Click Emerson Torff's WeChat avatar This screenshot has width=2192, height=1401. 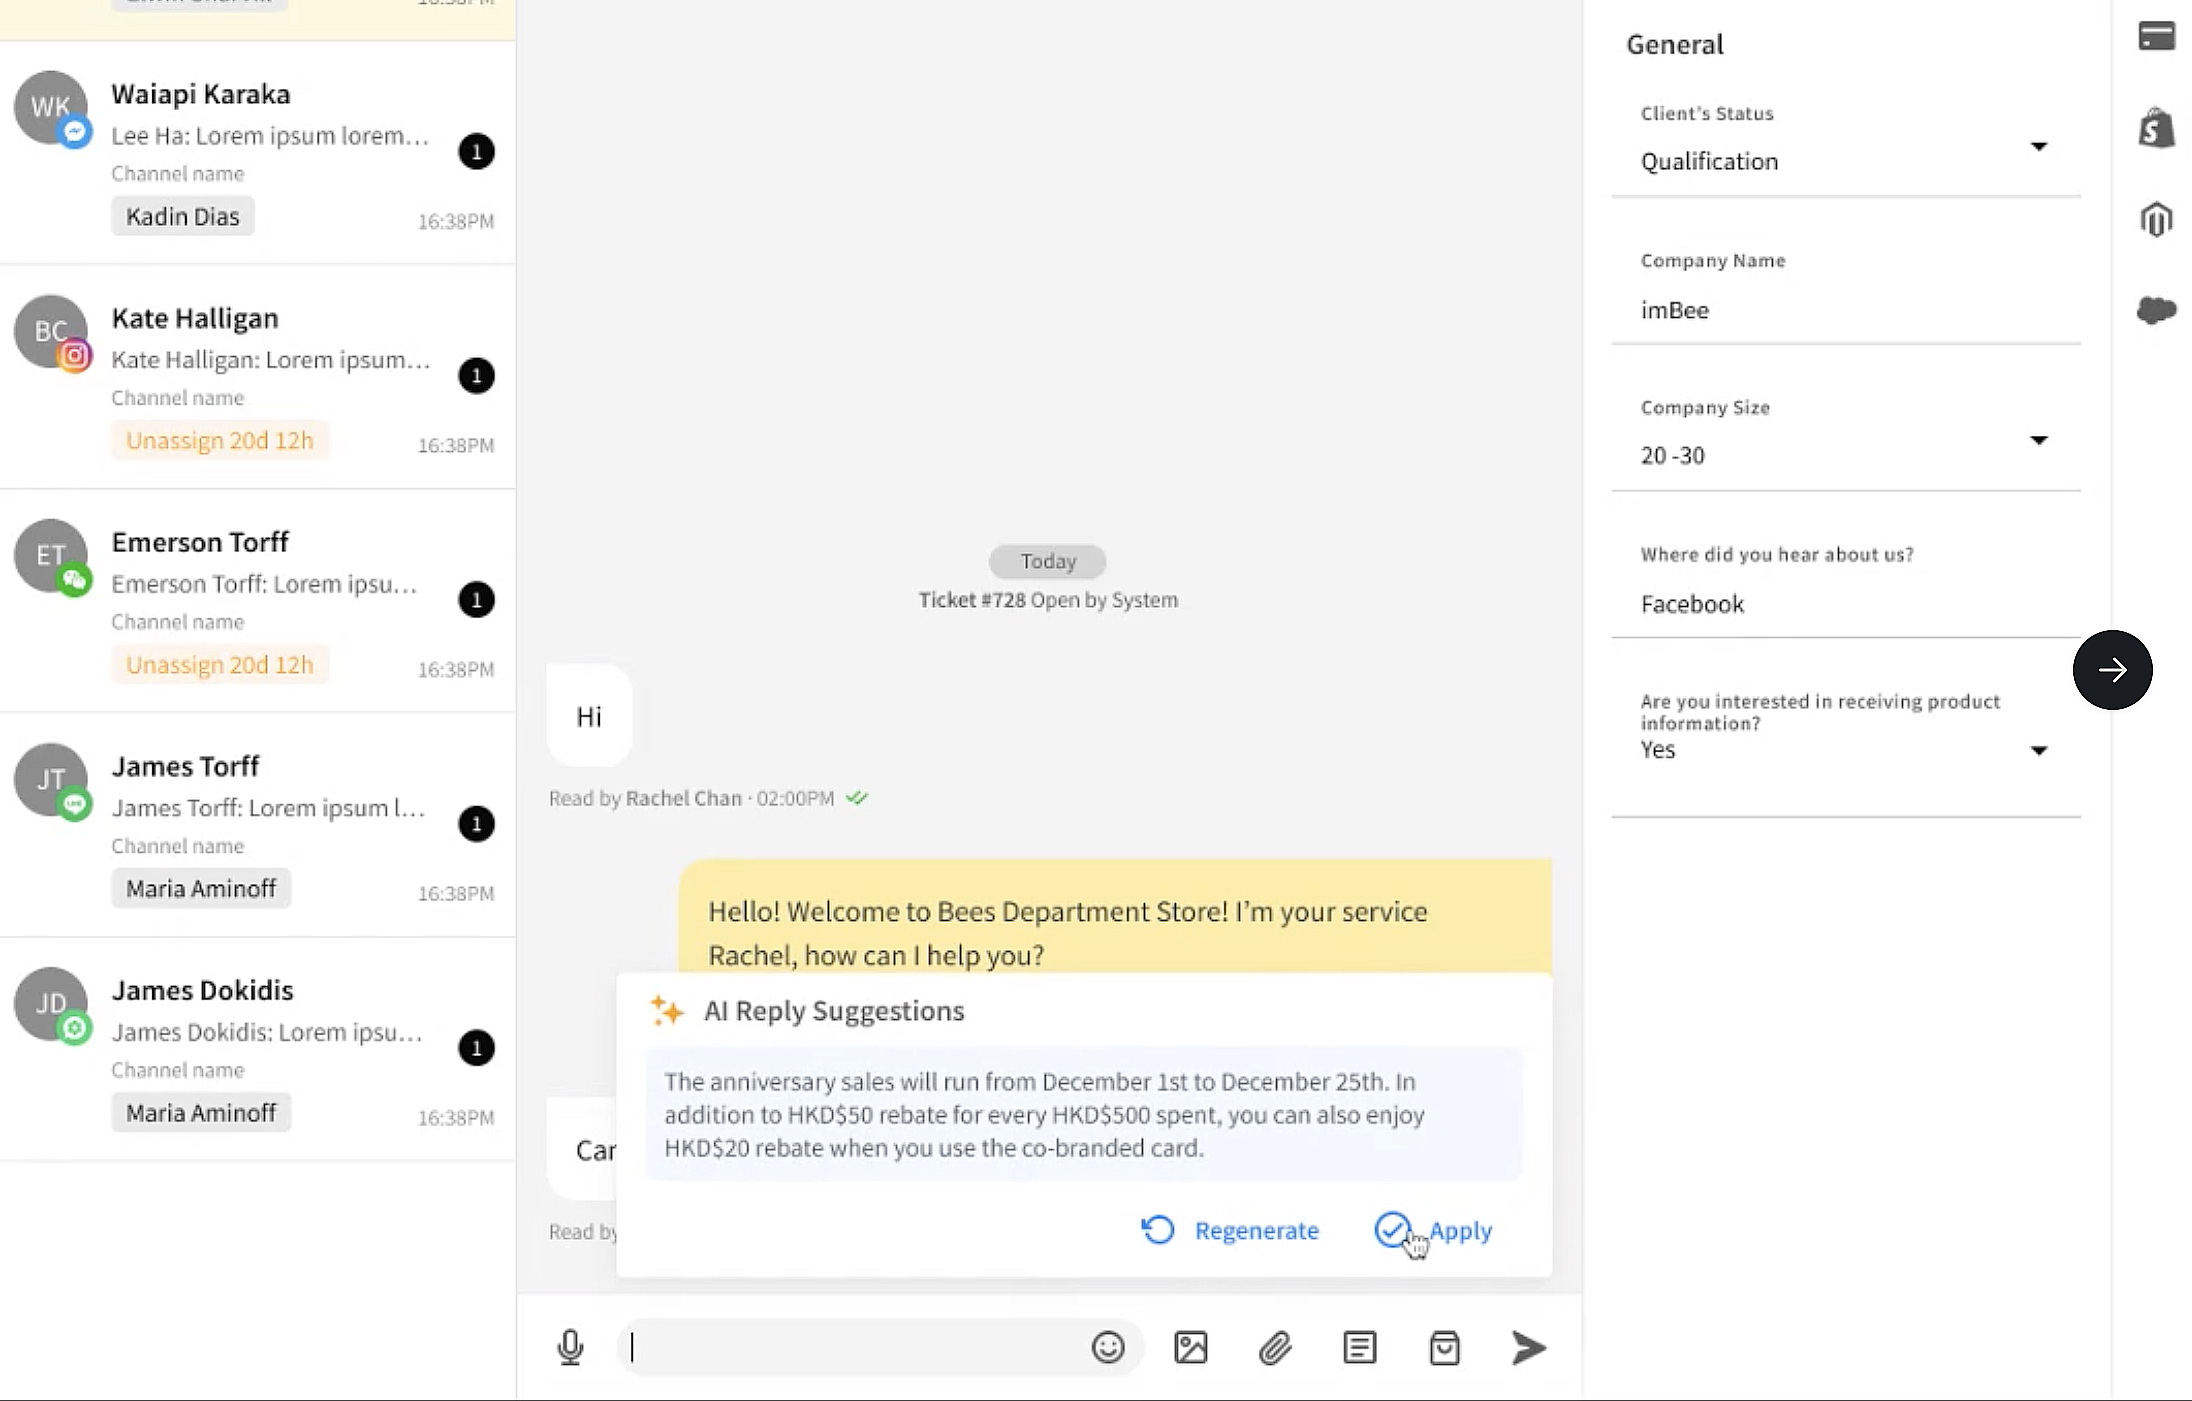point(50,555)
